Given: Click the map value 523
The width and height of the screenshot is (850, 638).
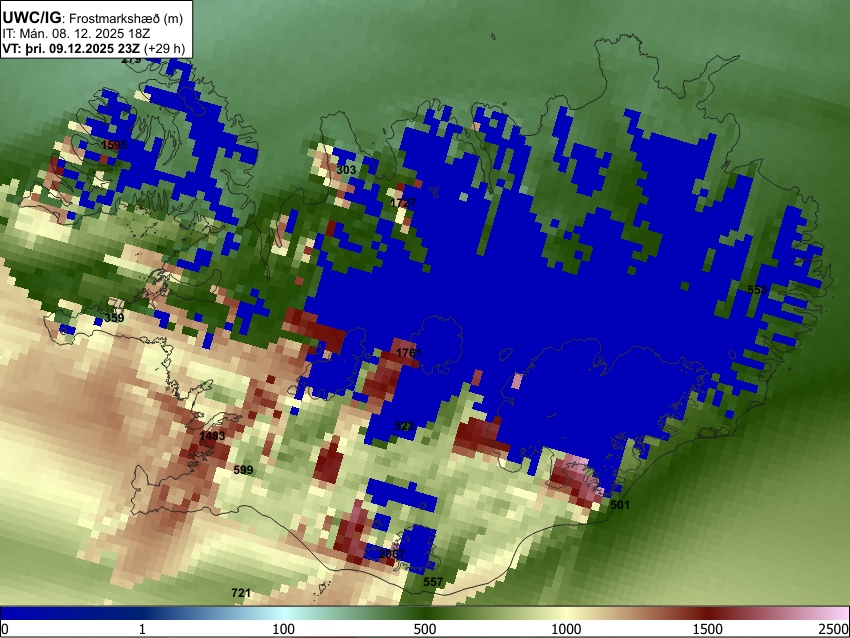Looking at the screenshot, I should (x=404, y=426).
